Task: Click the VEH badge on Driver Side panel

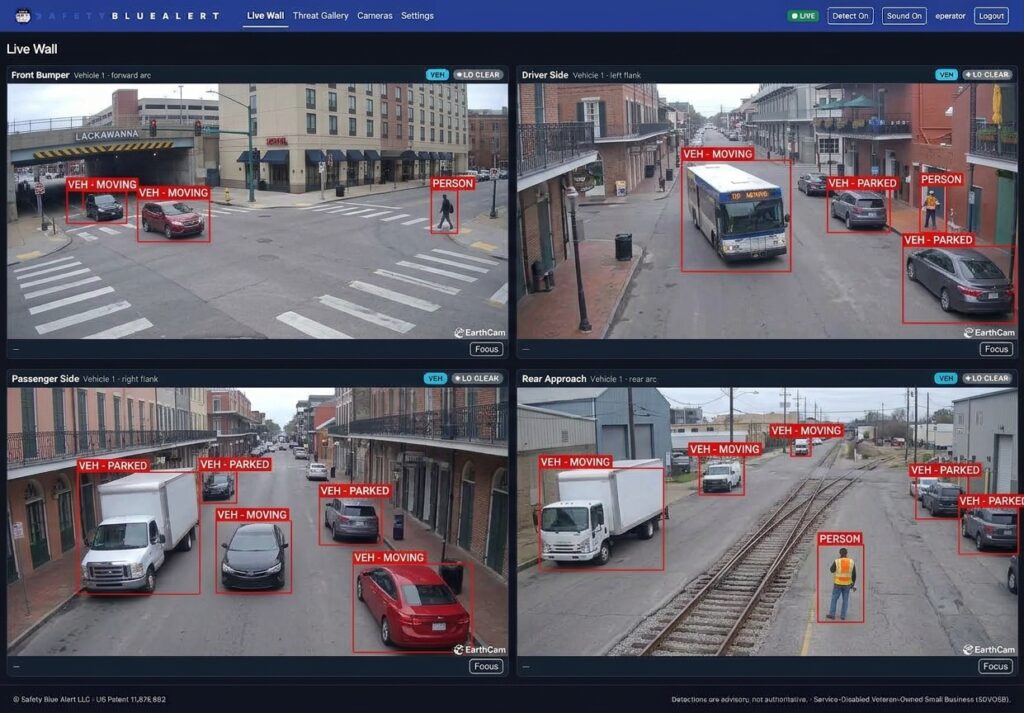Action: pyautogui.click(x=946, y=75)
